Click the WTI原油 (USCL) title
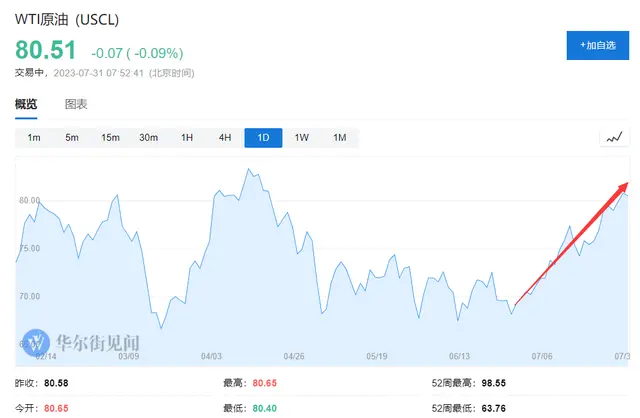The width and height of the screenshot is (640, 418). pyautogui.click(x=67, y=20)
